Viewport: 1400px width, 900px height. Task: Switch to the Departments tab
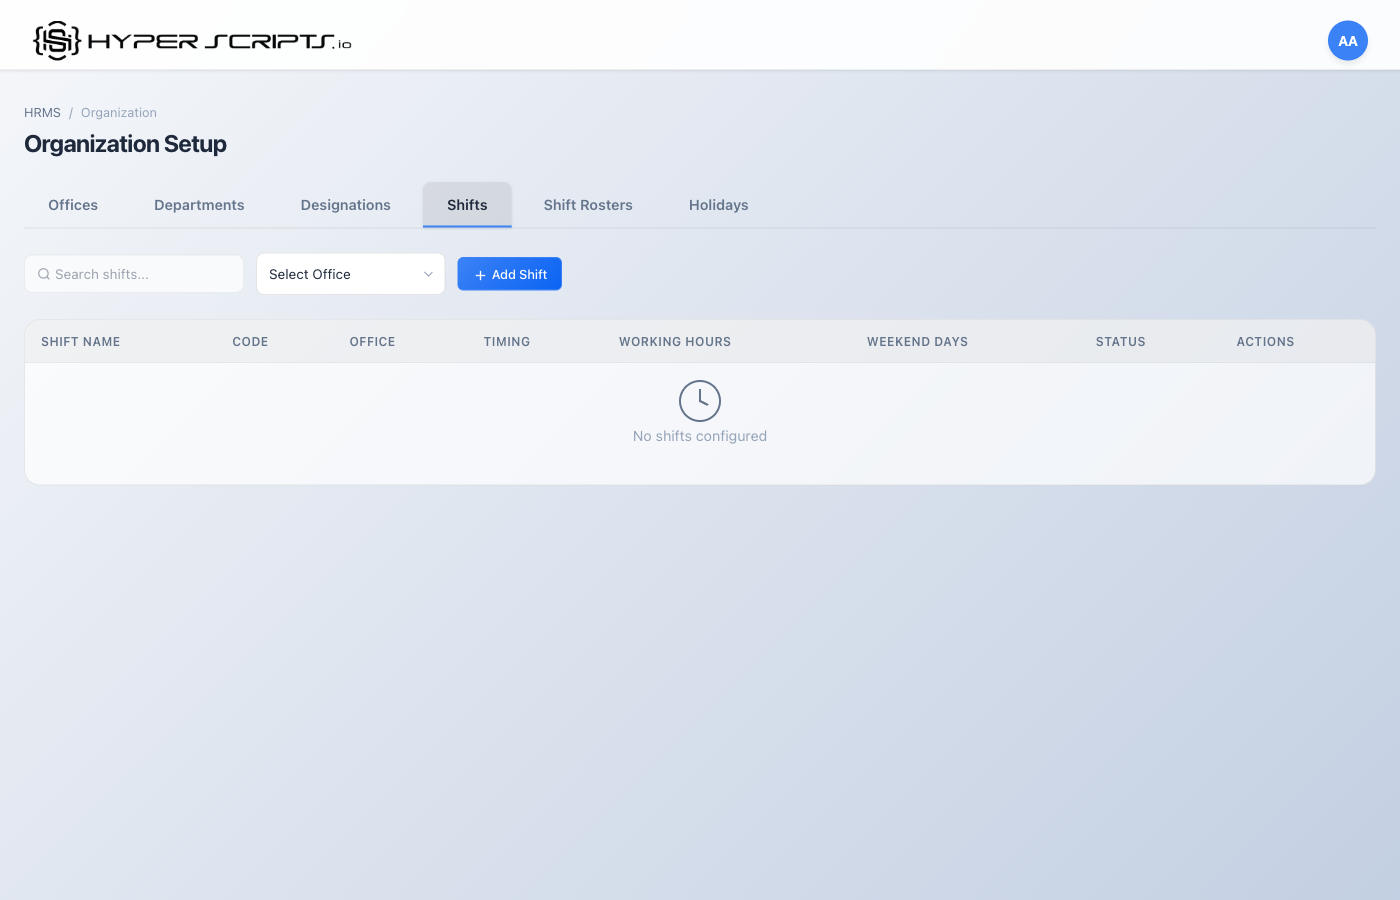click(199, 204)
